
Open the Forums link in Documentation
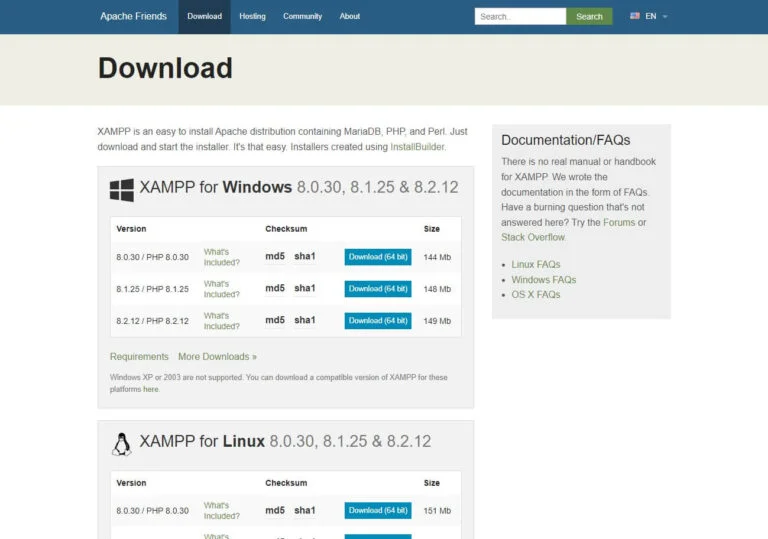(619, 222)
